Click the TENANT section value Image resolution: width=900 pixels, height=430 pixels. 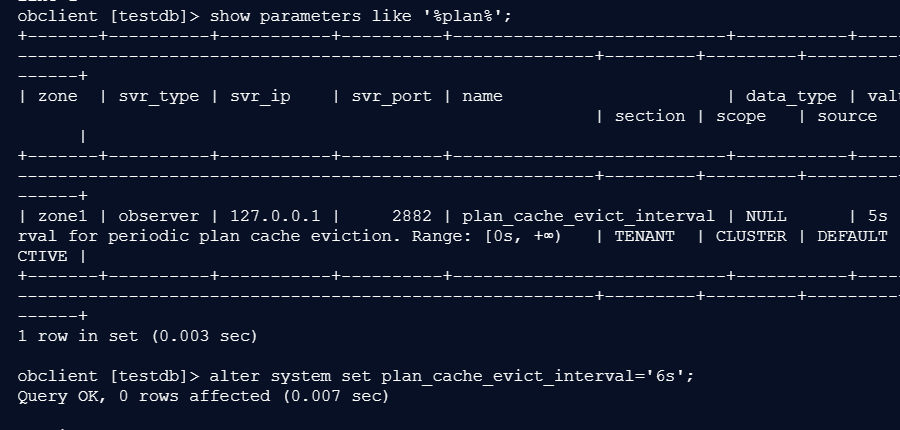click(645, 236)
